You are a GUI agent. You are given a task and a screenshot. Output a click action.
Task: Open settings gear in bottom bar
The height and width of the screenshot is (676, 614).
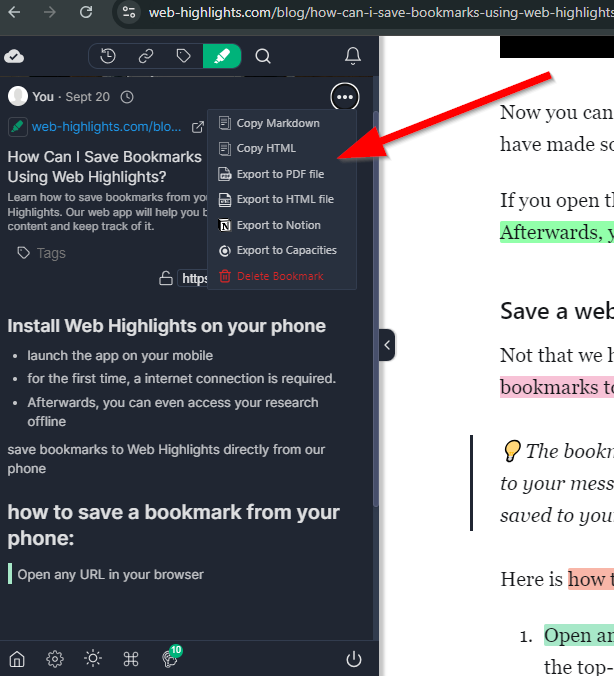click(x=55, y=659)
